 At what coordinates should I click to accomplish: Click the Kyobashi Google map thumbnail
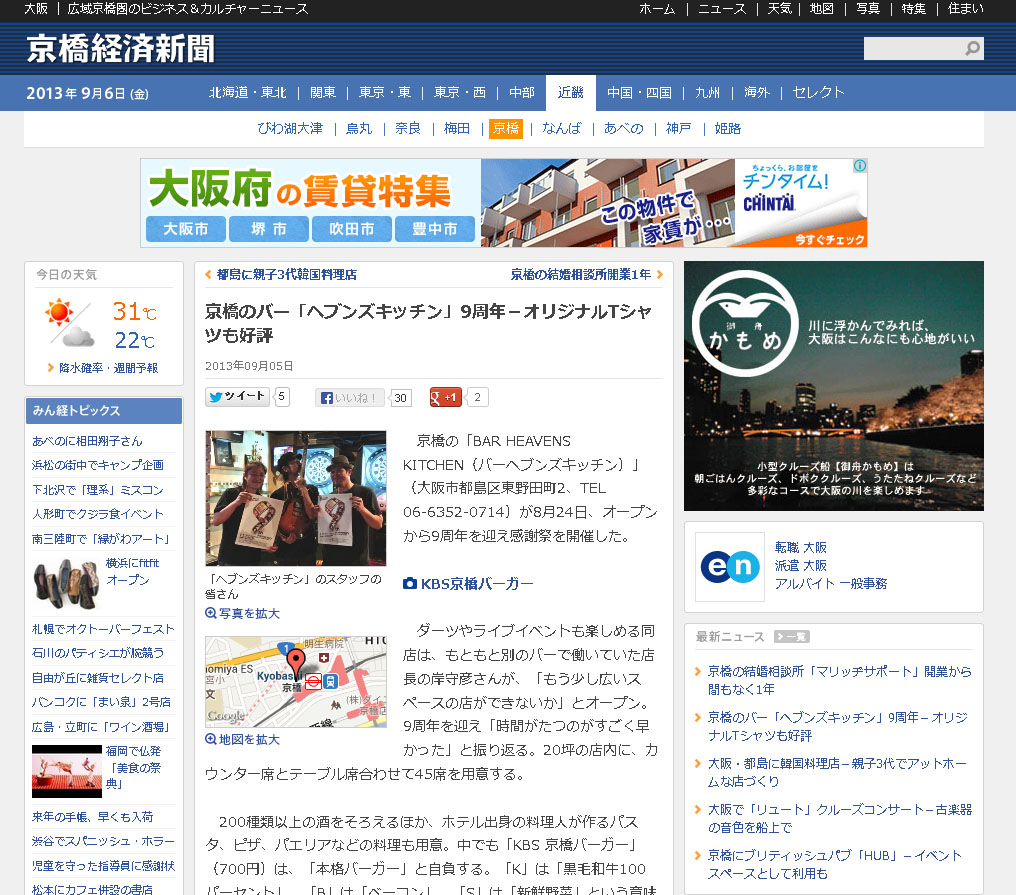tap(295, 681)
